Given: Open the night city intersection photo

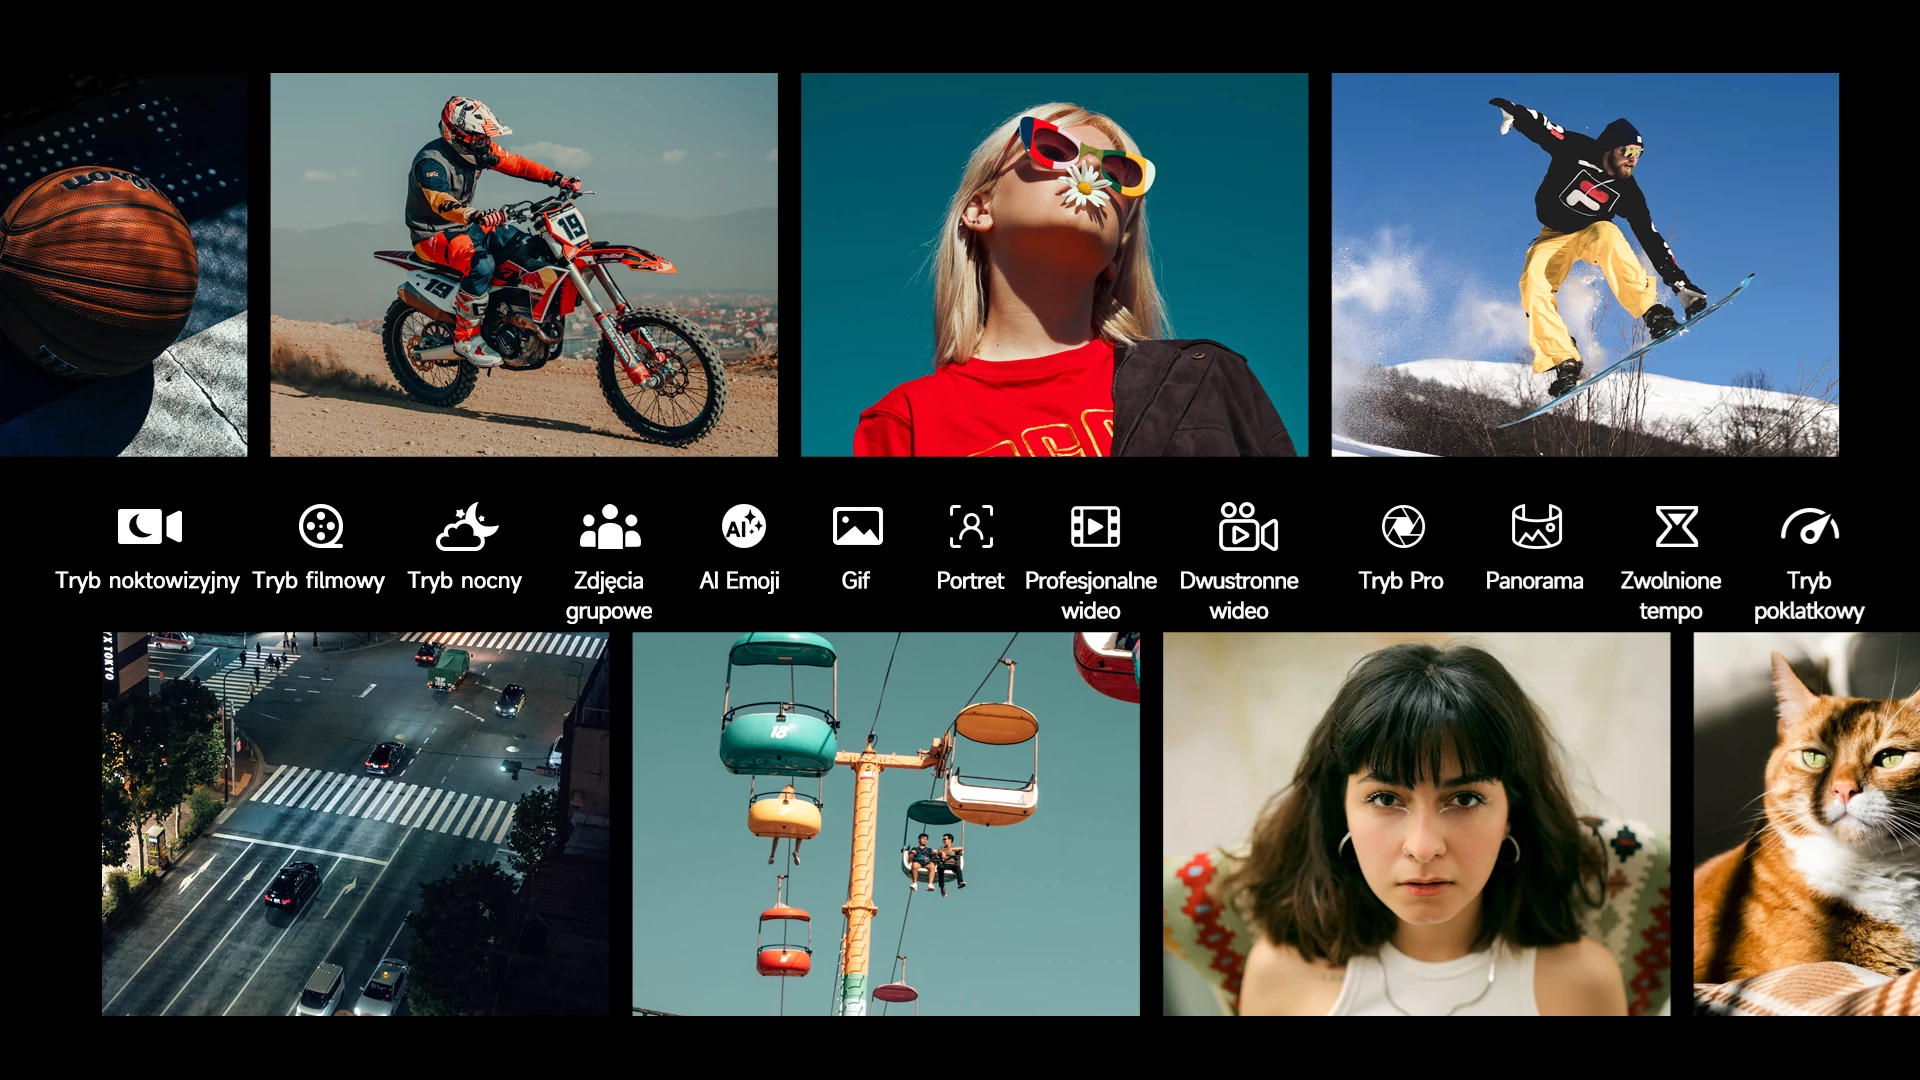Looking at the screenshot, I should coord(355,823).
